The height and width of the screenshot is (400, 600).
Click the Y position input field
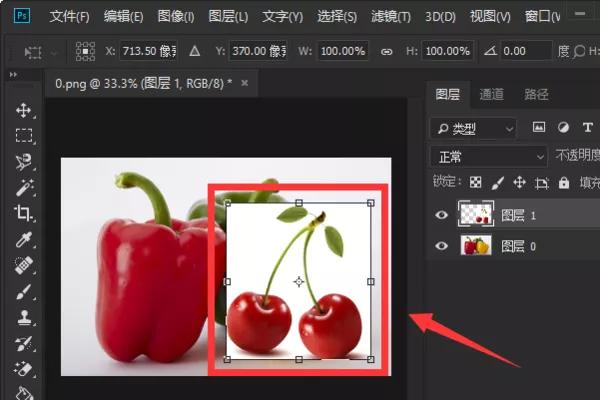(259, 51)
